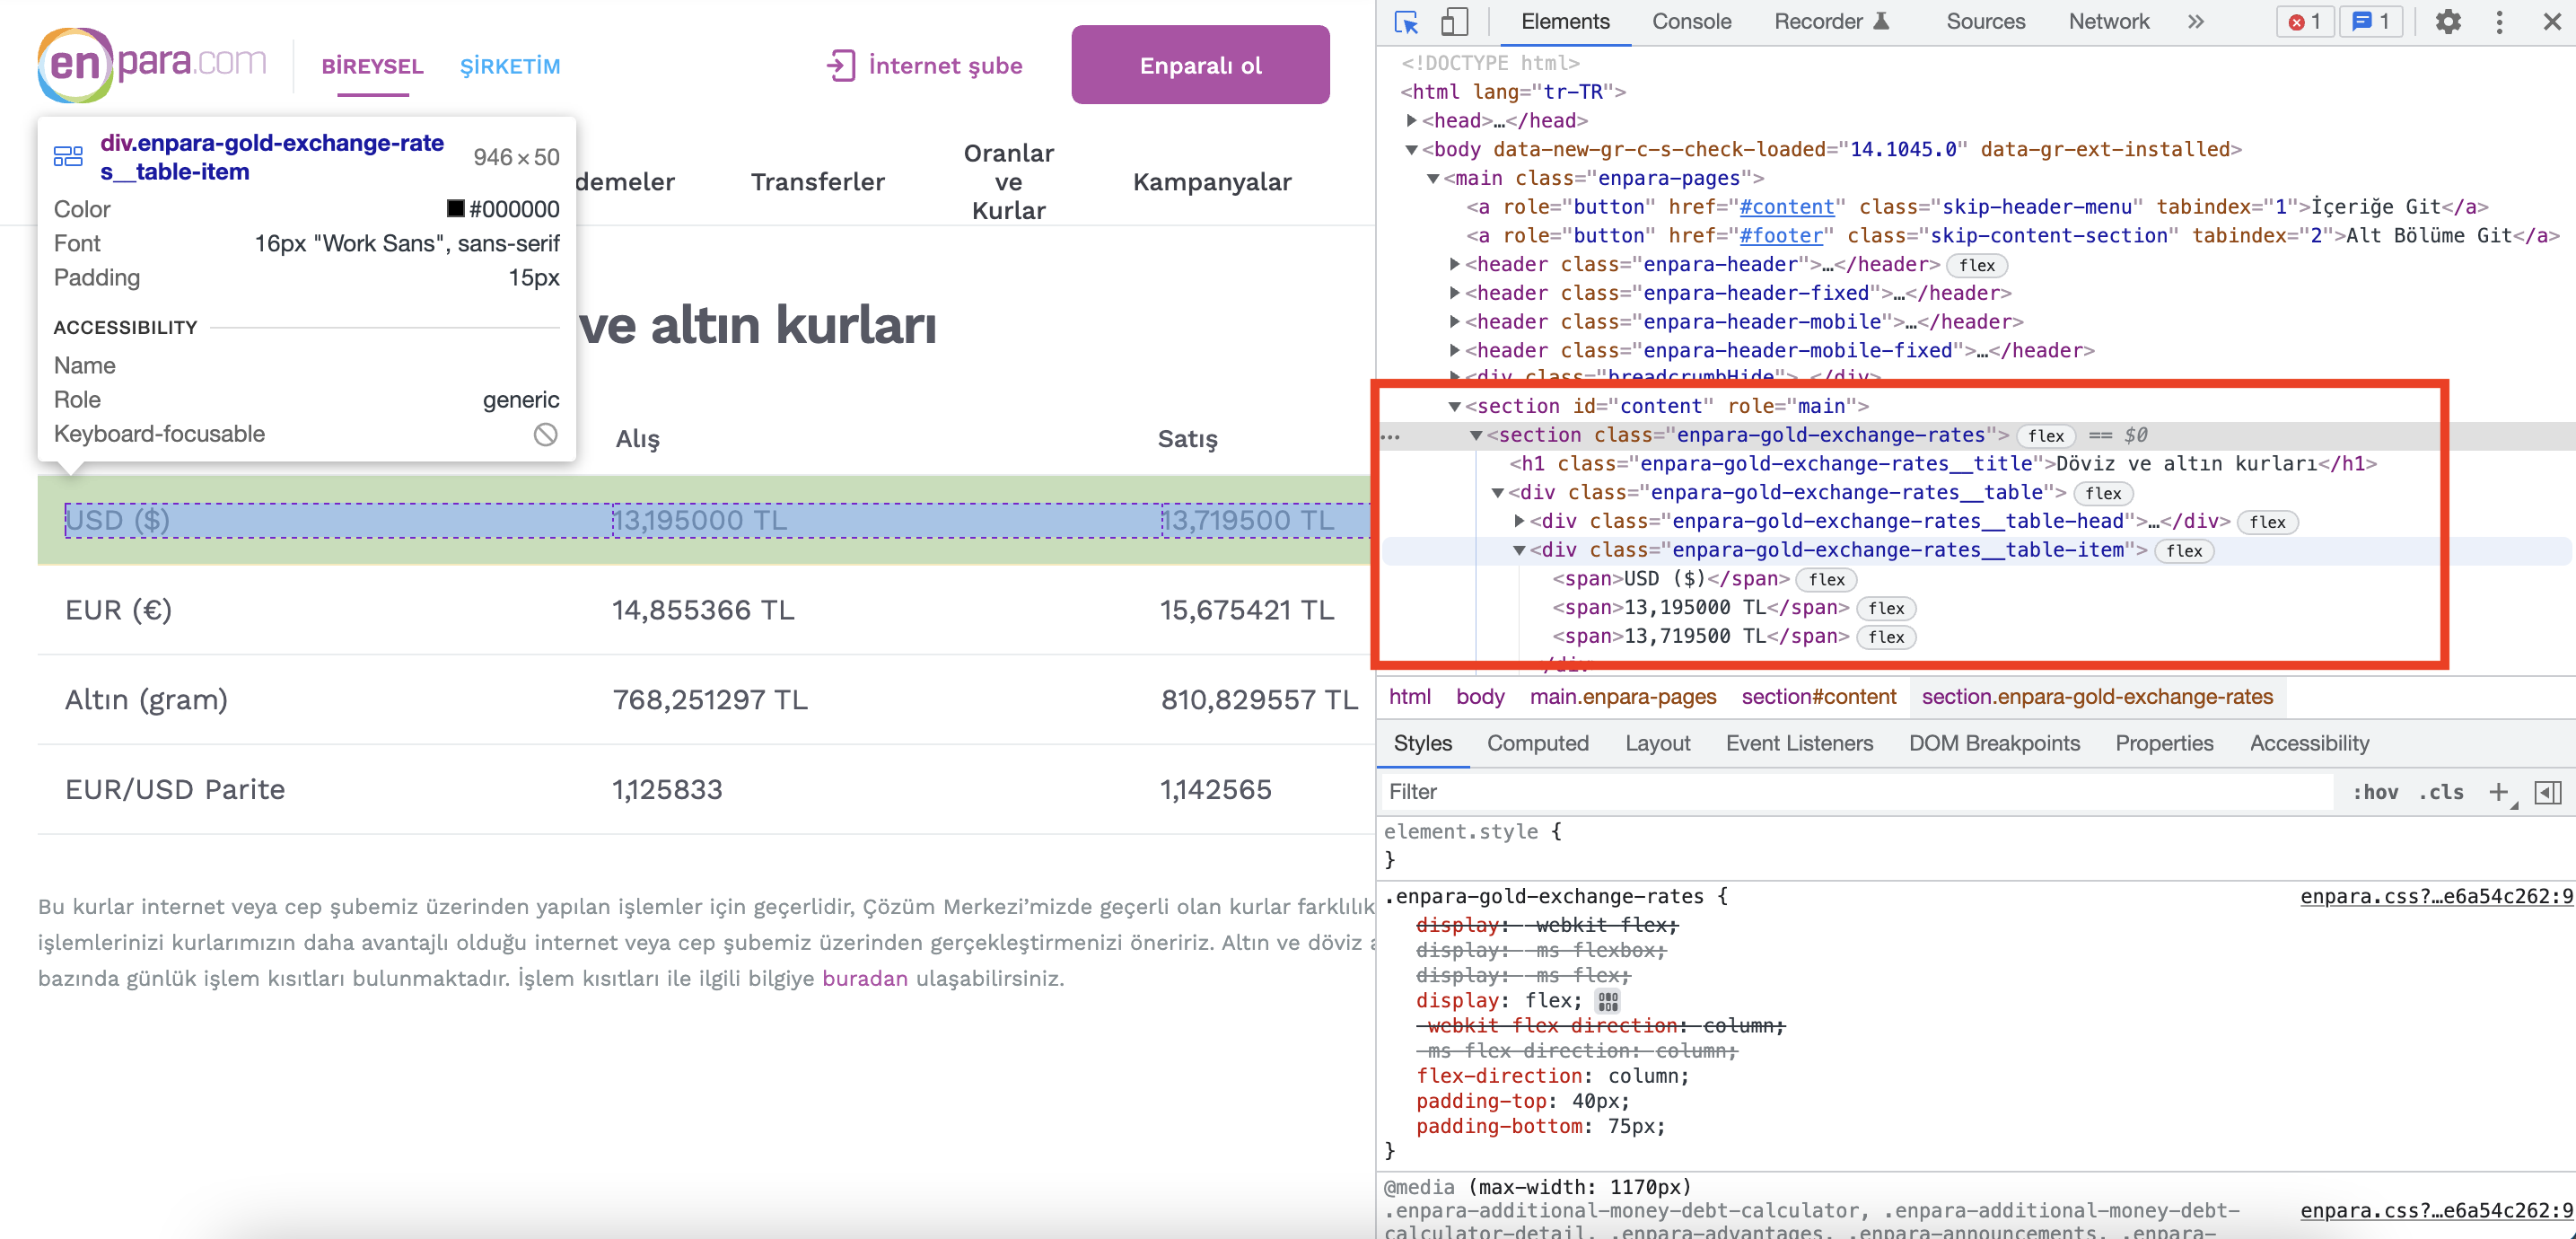Switch to the Console tab

coord(1691,22)
